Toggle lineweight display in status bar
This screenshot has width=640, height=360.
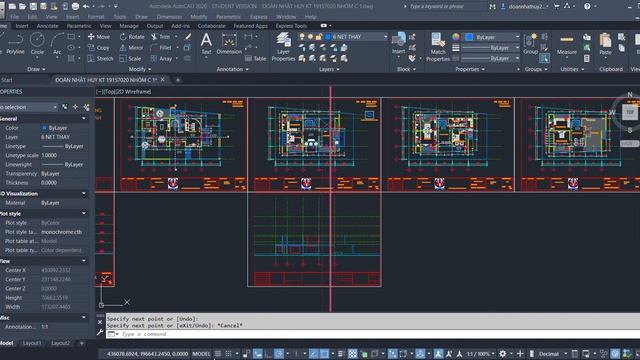click(x=340, y=353)
